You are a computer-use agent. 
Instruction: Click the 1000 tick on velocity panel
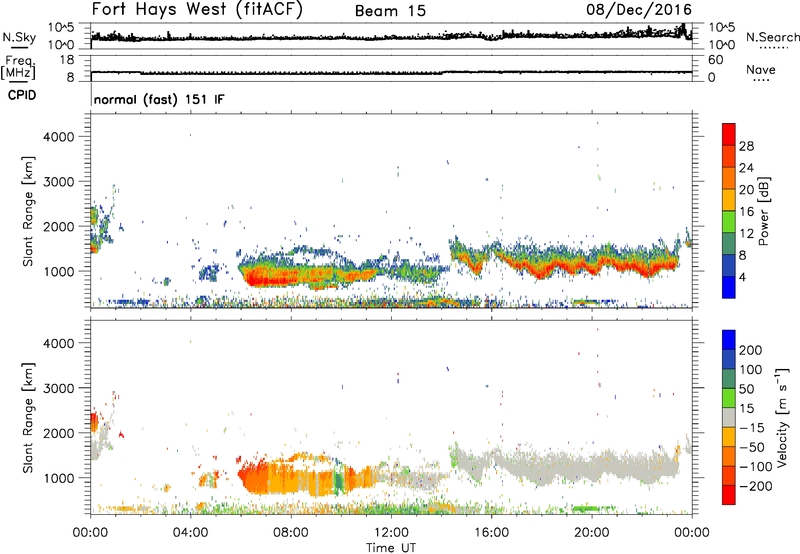(59, 478)
